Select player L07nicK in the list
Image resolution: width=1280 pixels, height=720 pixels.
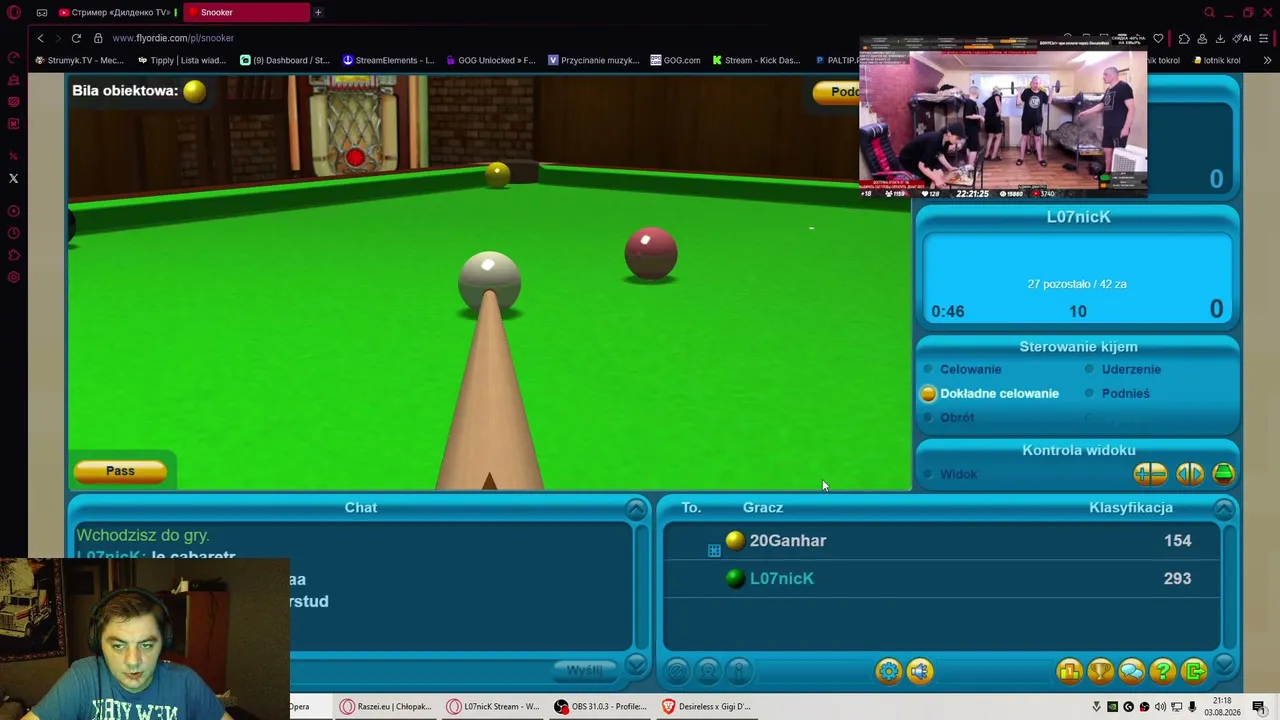tap(942, 579)
